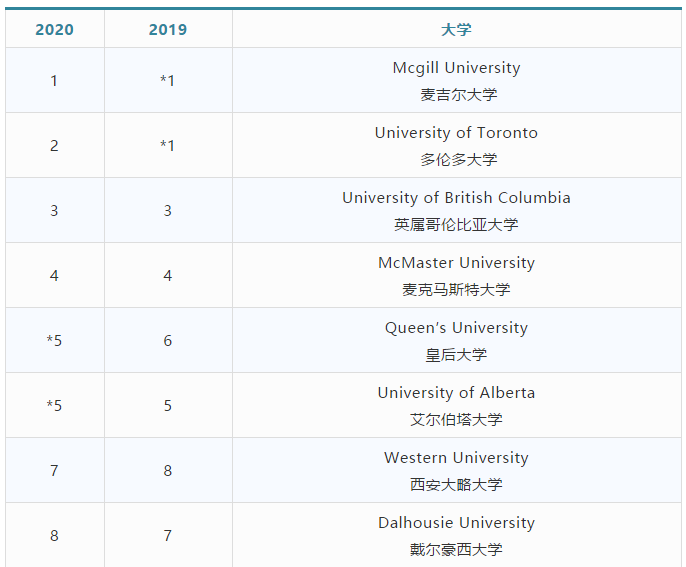The image size is (686, 567).
Task: Click the 戴尔豪西大学 Chinese name
Action: 456,550
